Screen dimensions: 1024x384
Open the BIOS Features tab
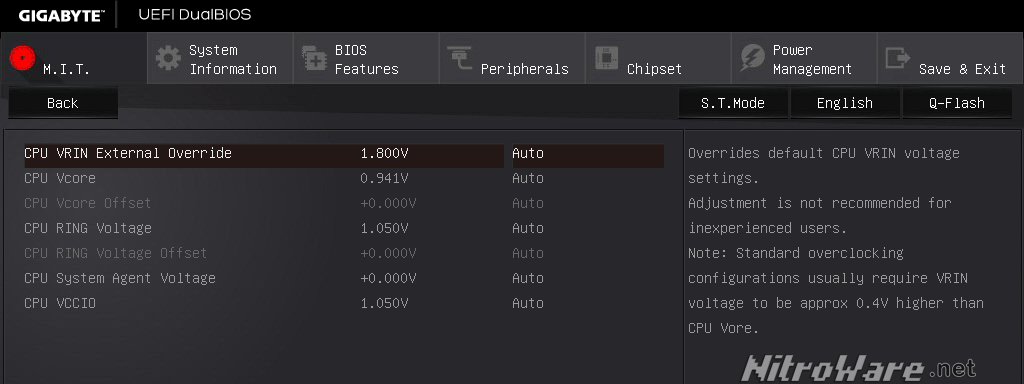[366, 58]
